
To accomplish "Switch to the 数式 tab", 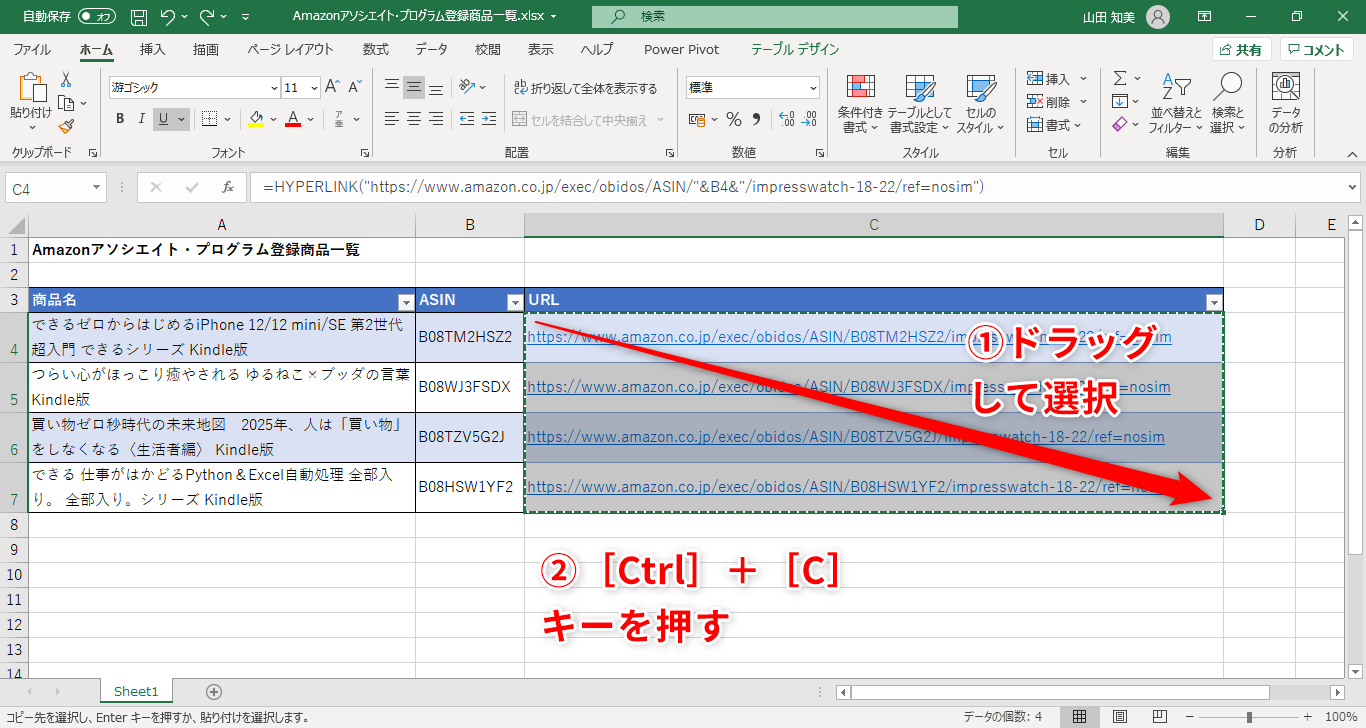I will 376,49.
